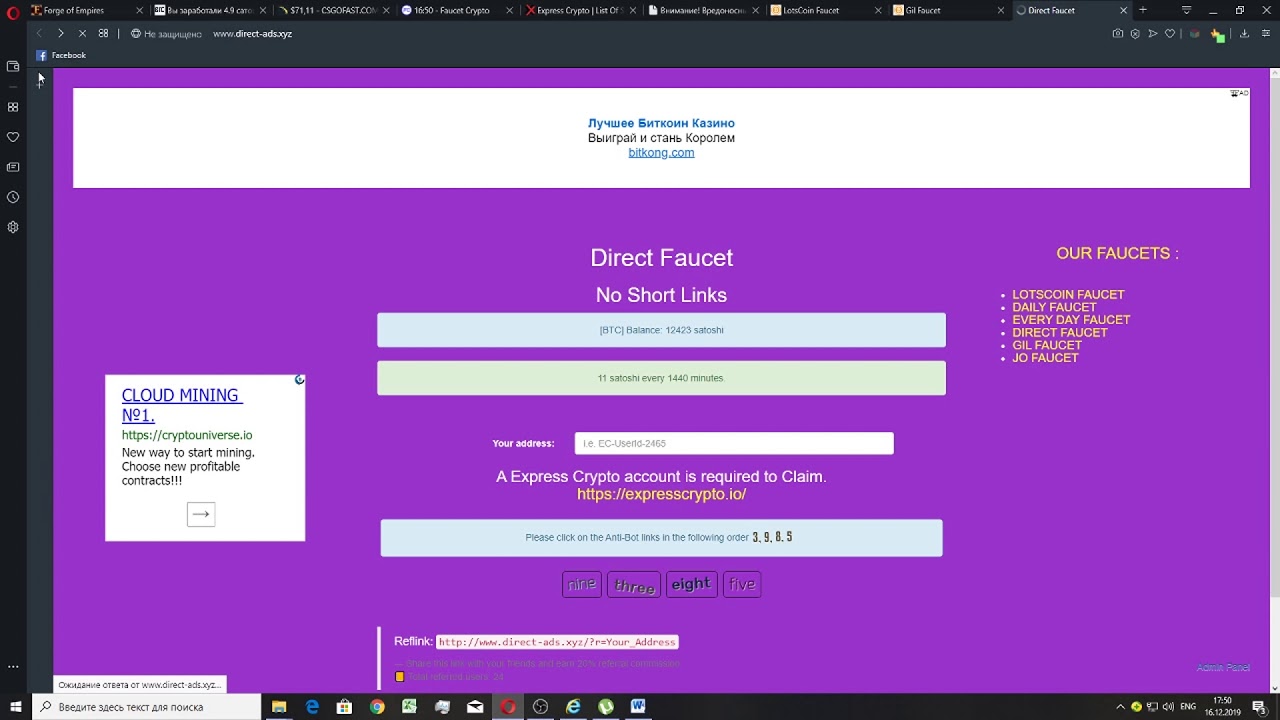Click the 'five' anti-bot link

(742, 584)
